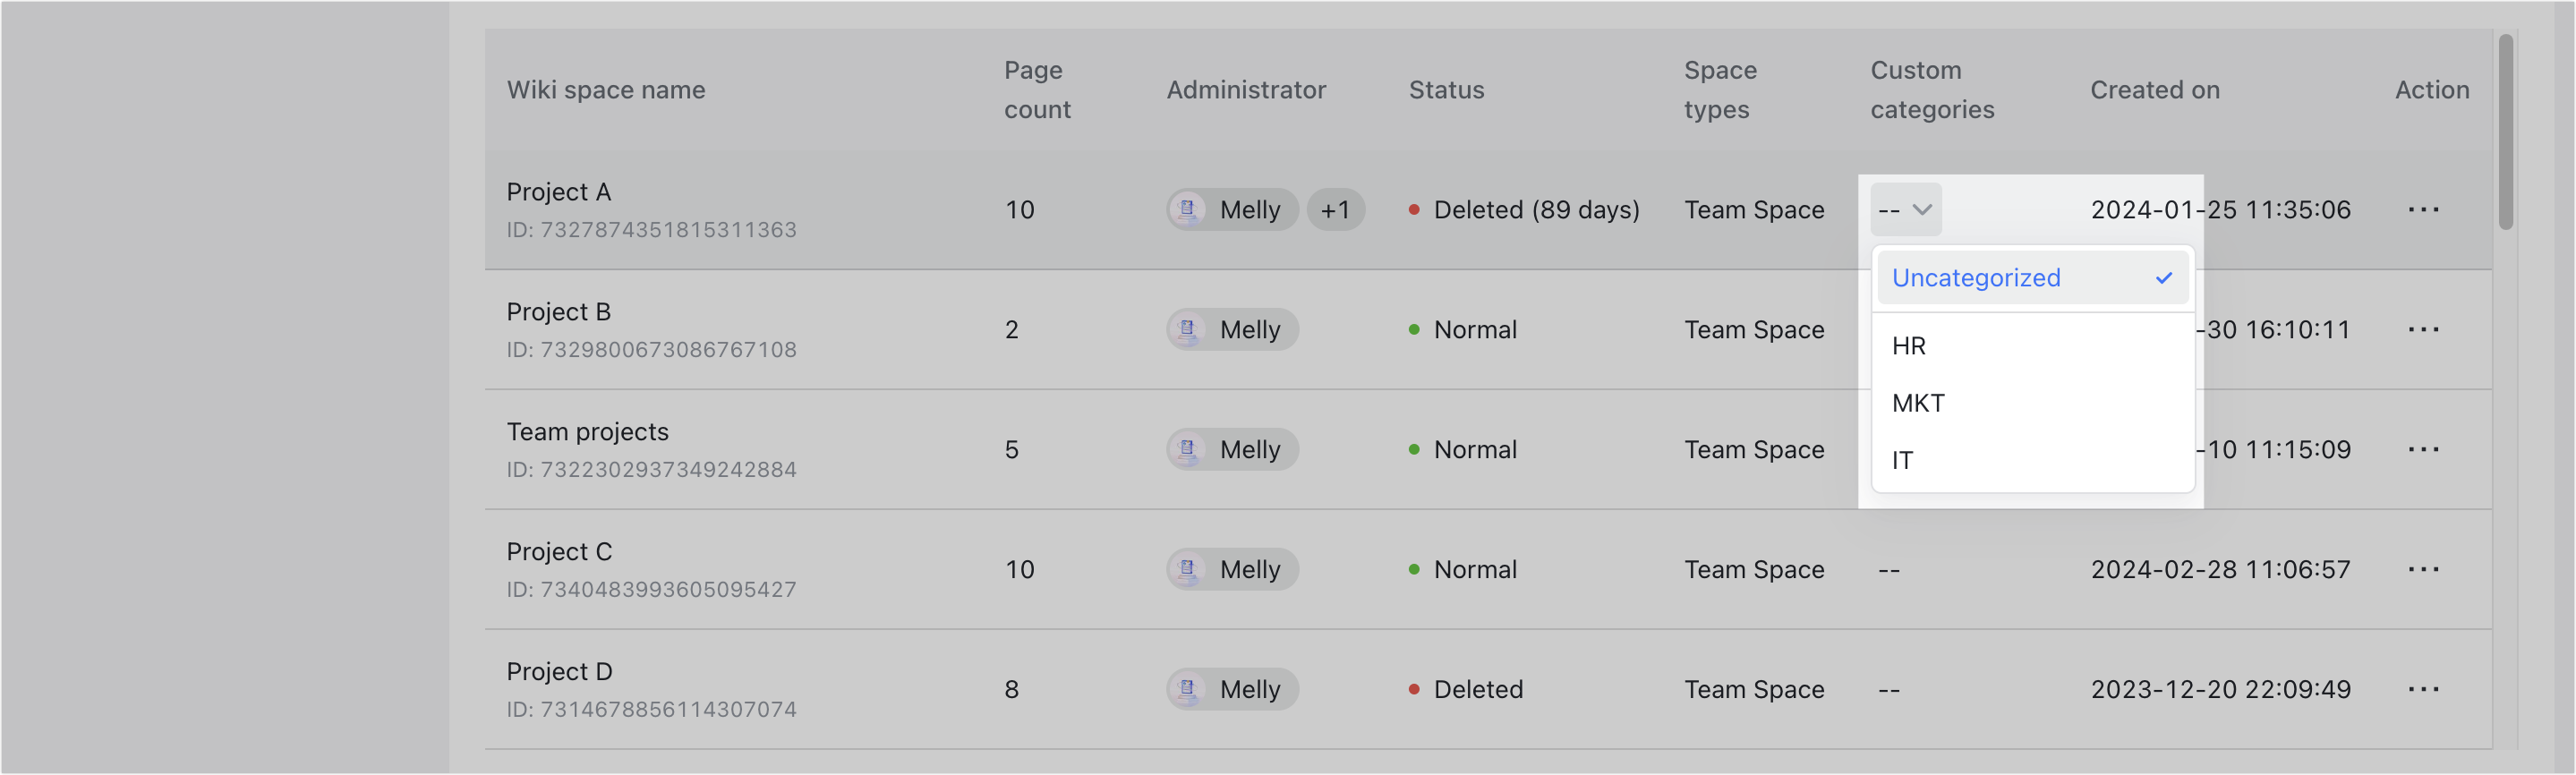Select Uncategorized in the category menu
Viewport: 2576px width, 775px height.
(x=1975, y=277)
